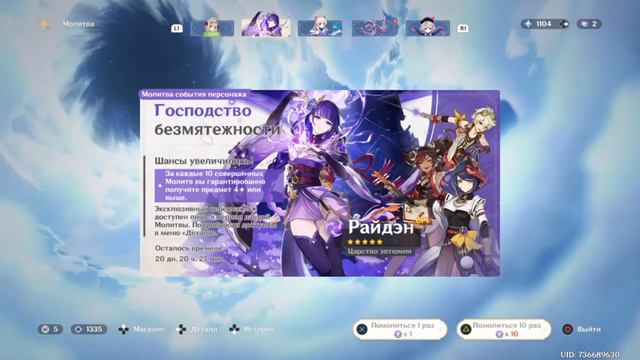
Task: Click the triangle button icon on wish ten
Action: 466,329
